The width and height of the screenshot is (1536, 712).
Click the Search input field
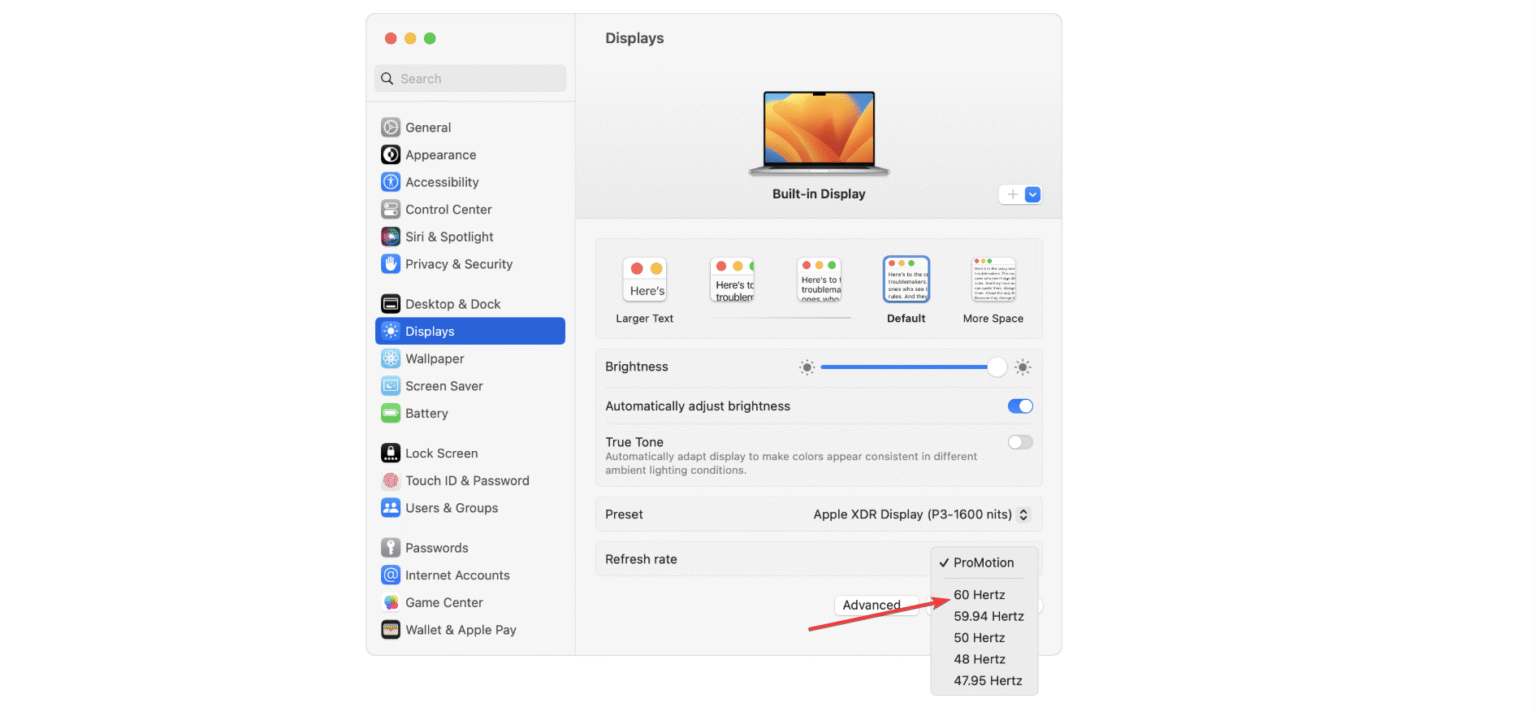[x=470, y=79]
